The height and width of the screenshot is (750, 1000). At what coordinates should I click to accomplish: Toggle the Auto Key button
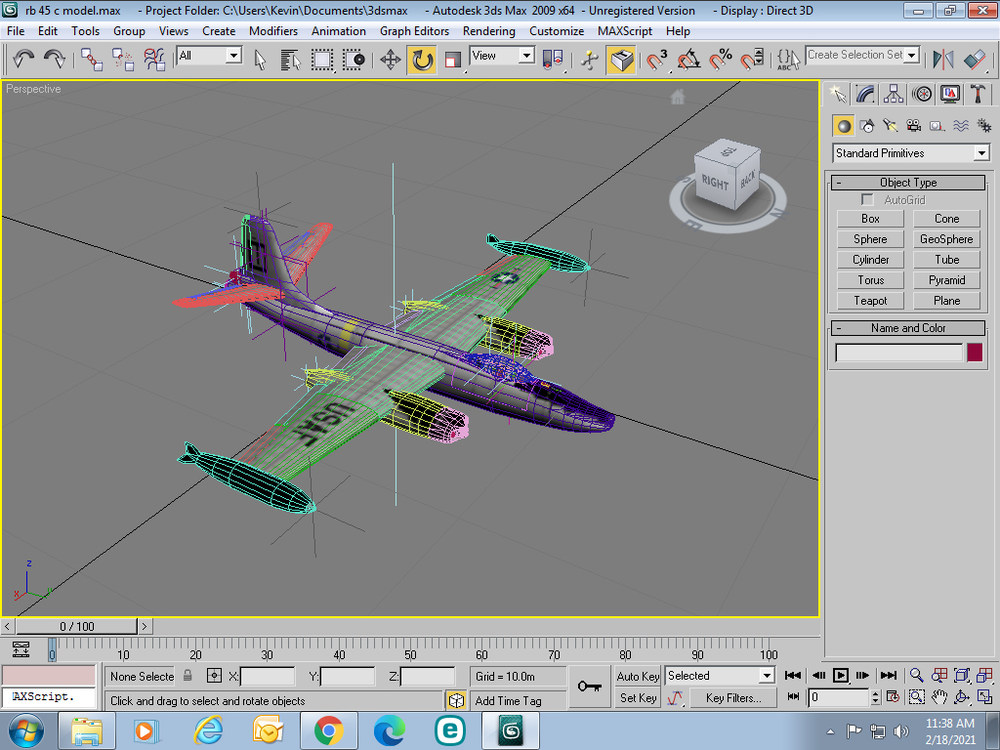pos(638,676)
